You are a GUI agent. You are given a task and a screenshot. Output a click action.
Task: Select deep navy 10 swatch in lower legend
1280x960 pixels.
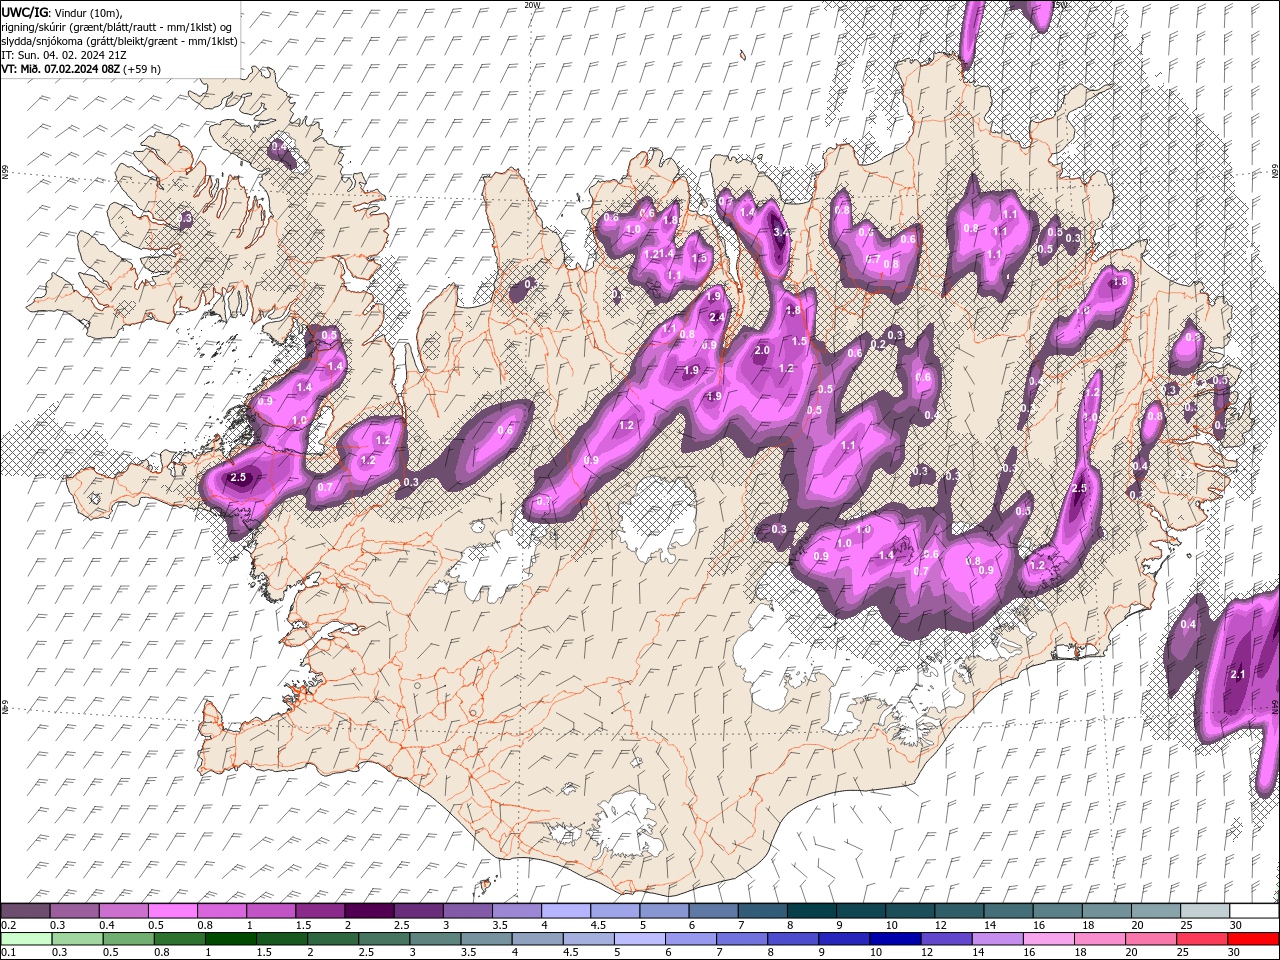(894, 939)
